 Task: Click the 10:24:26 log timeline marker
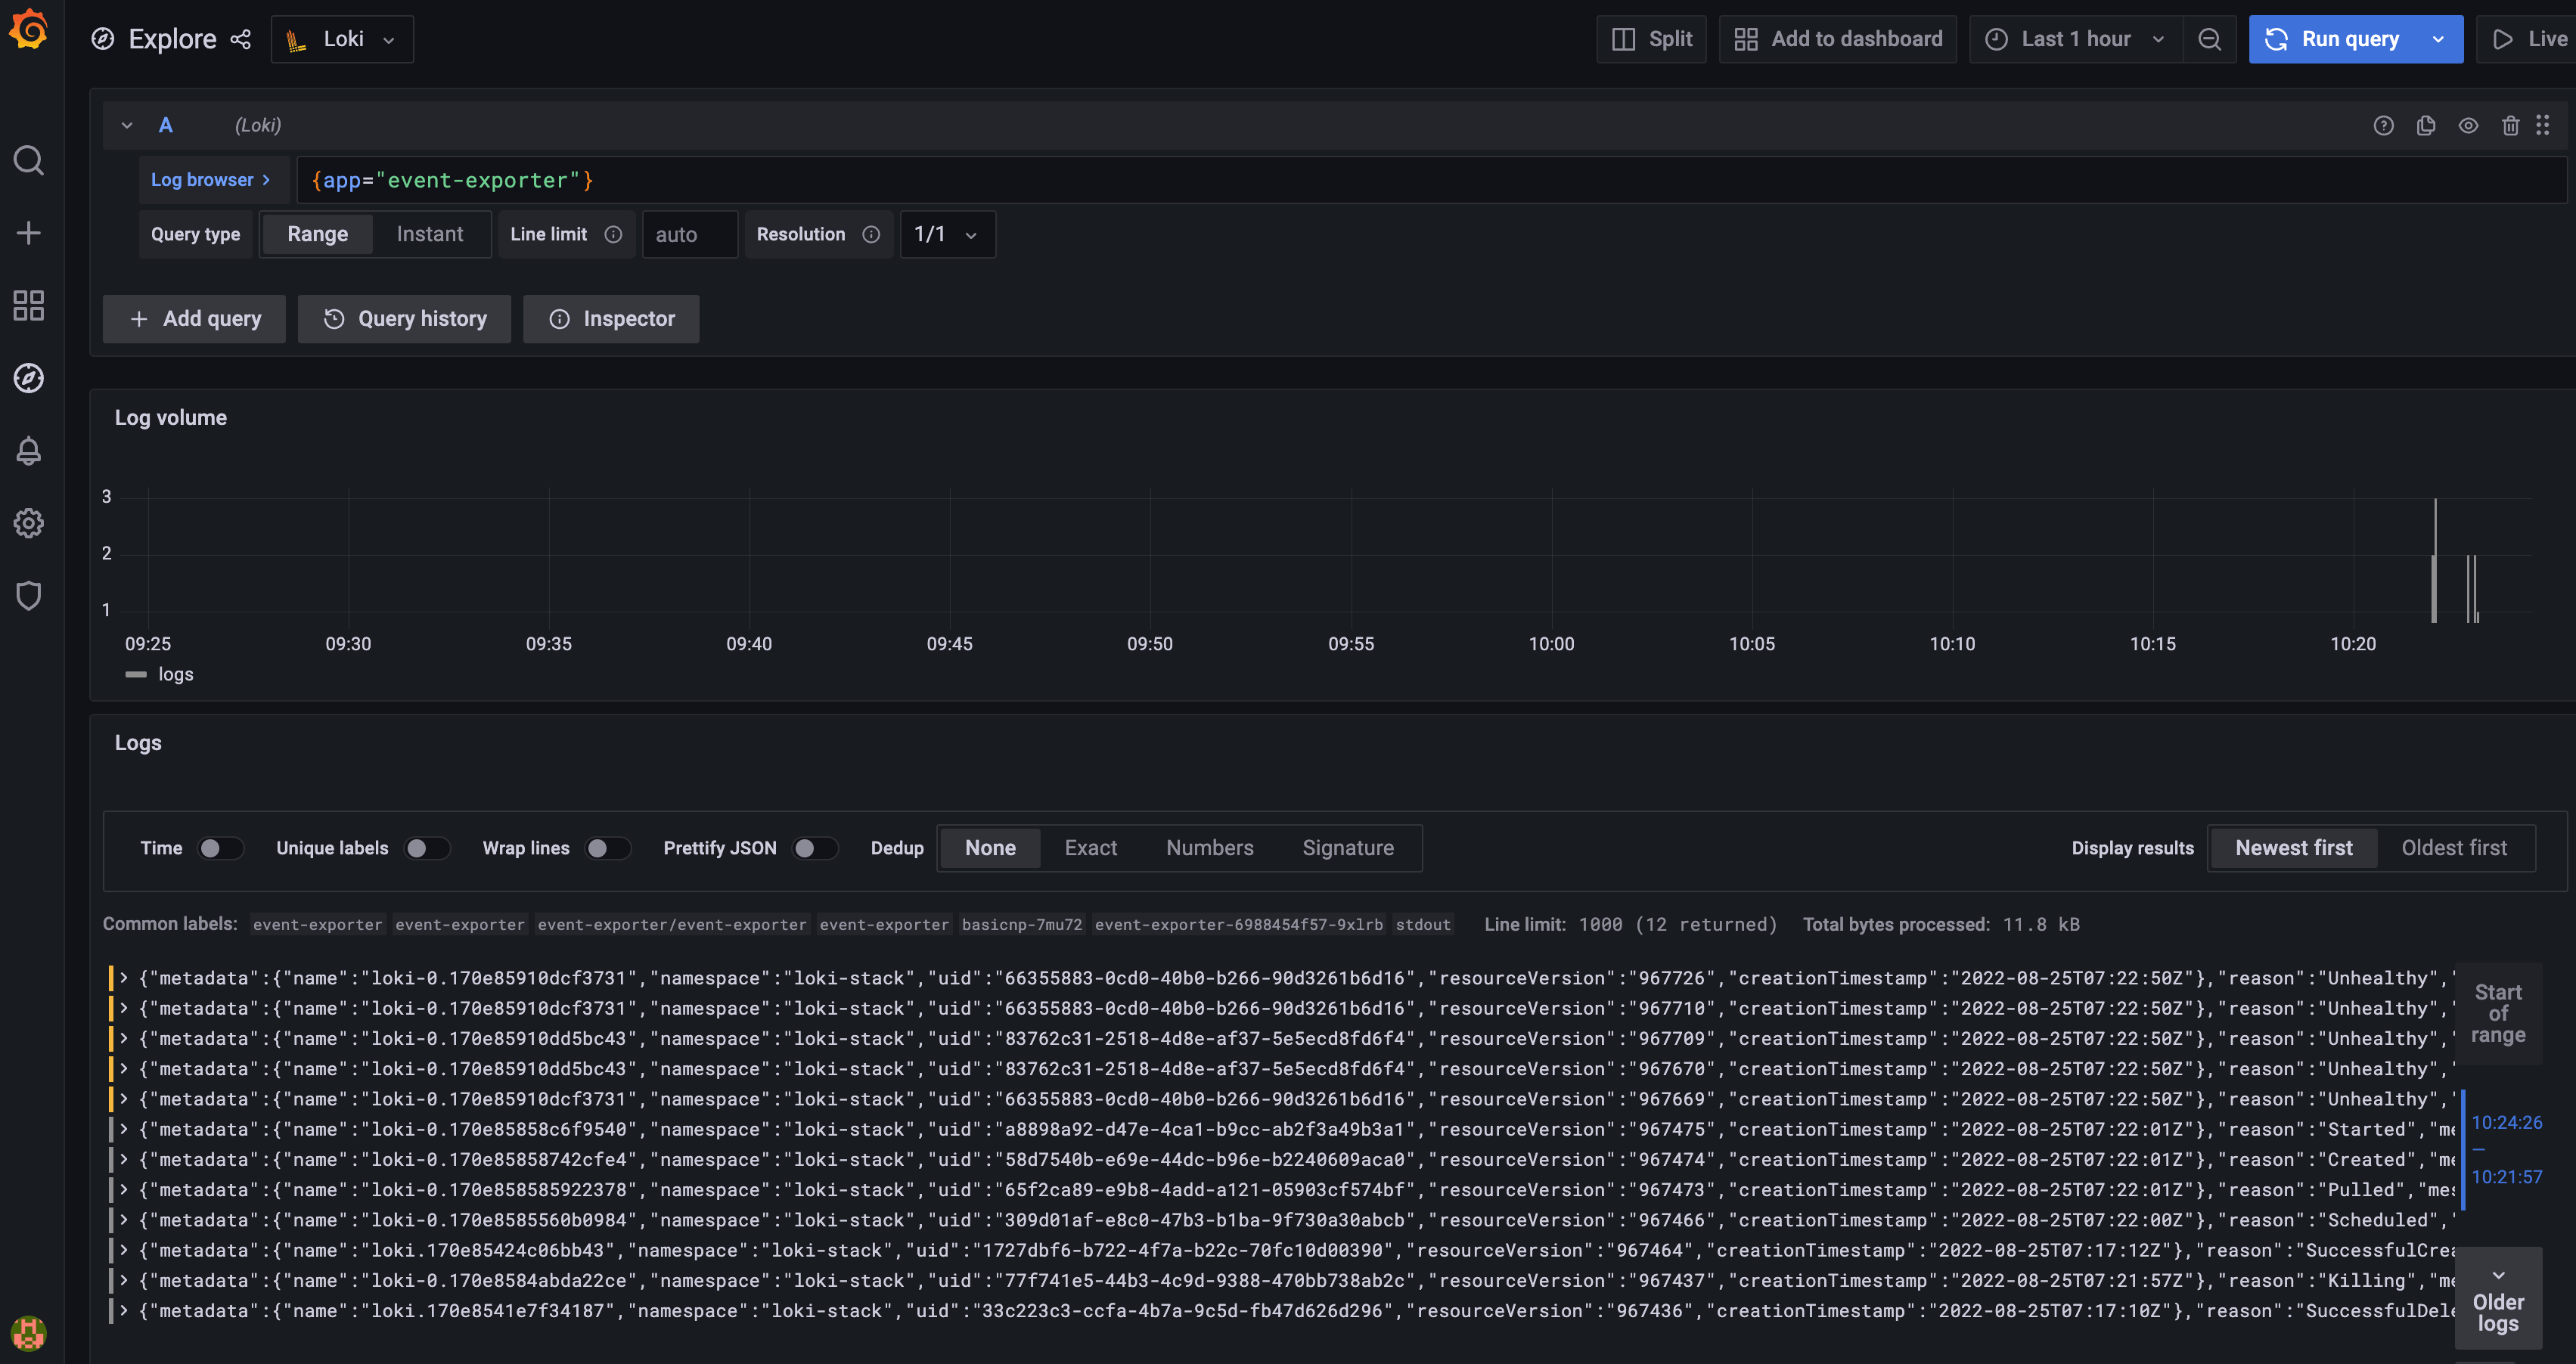click(x=2506, y=1122)
